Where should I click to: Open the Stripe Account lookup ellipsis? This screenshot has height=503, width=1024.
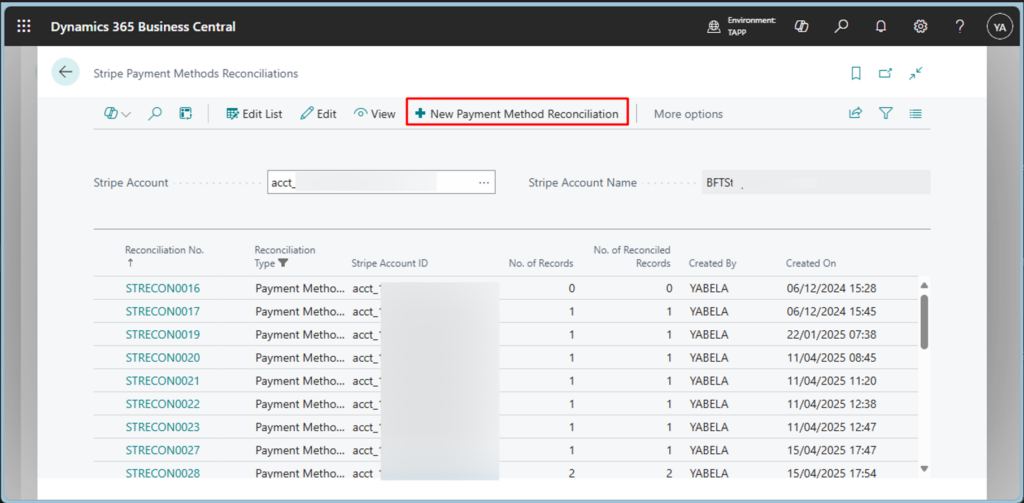coord(484,183)
